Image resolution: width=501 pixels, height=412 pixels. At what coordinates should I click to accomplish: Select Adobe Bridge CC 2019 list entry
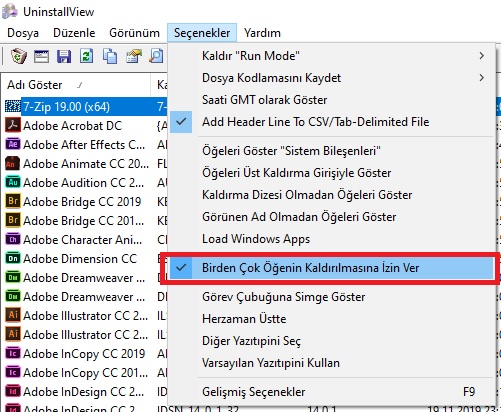pos(82,202)
